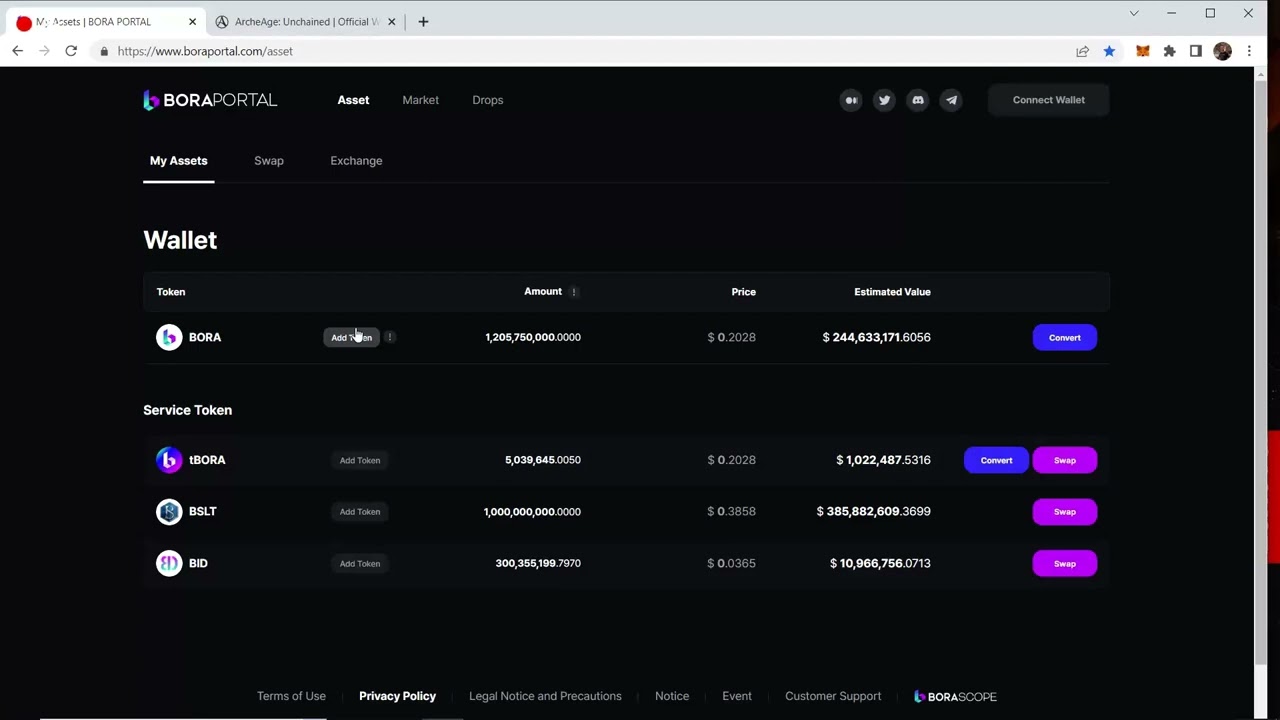Screen dimensions: 1280x720
Task: Toggle the browser side panel icon
Action: 1195,51
